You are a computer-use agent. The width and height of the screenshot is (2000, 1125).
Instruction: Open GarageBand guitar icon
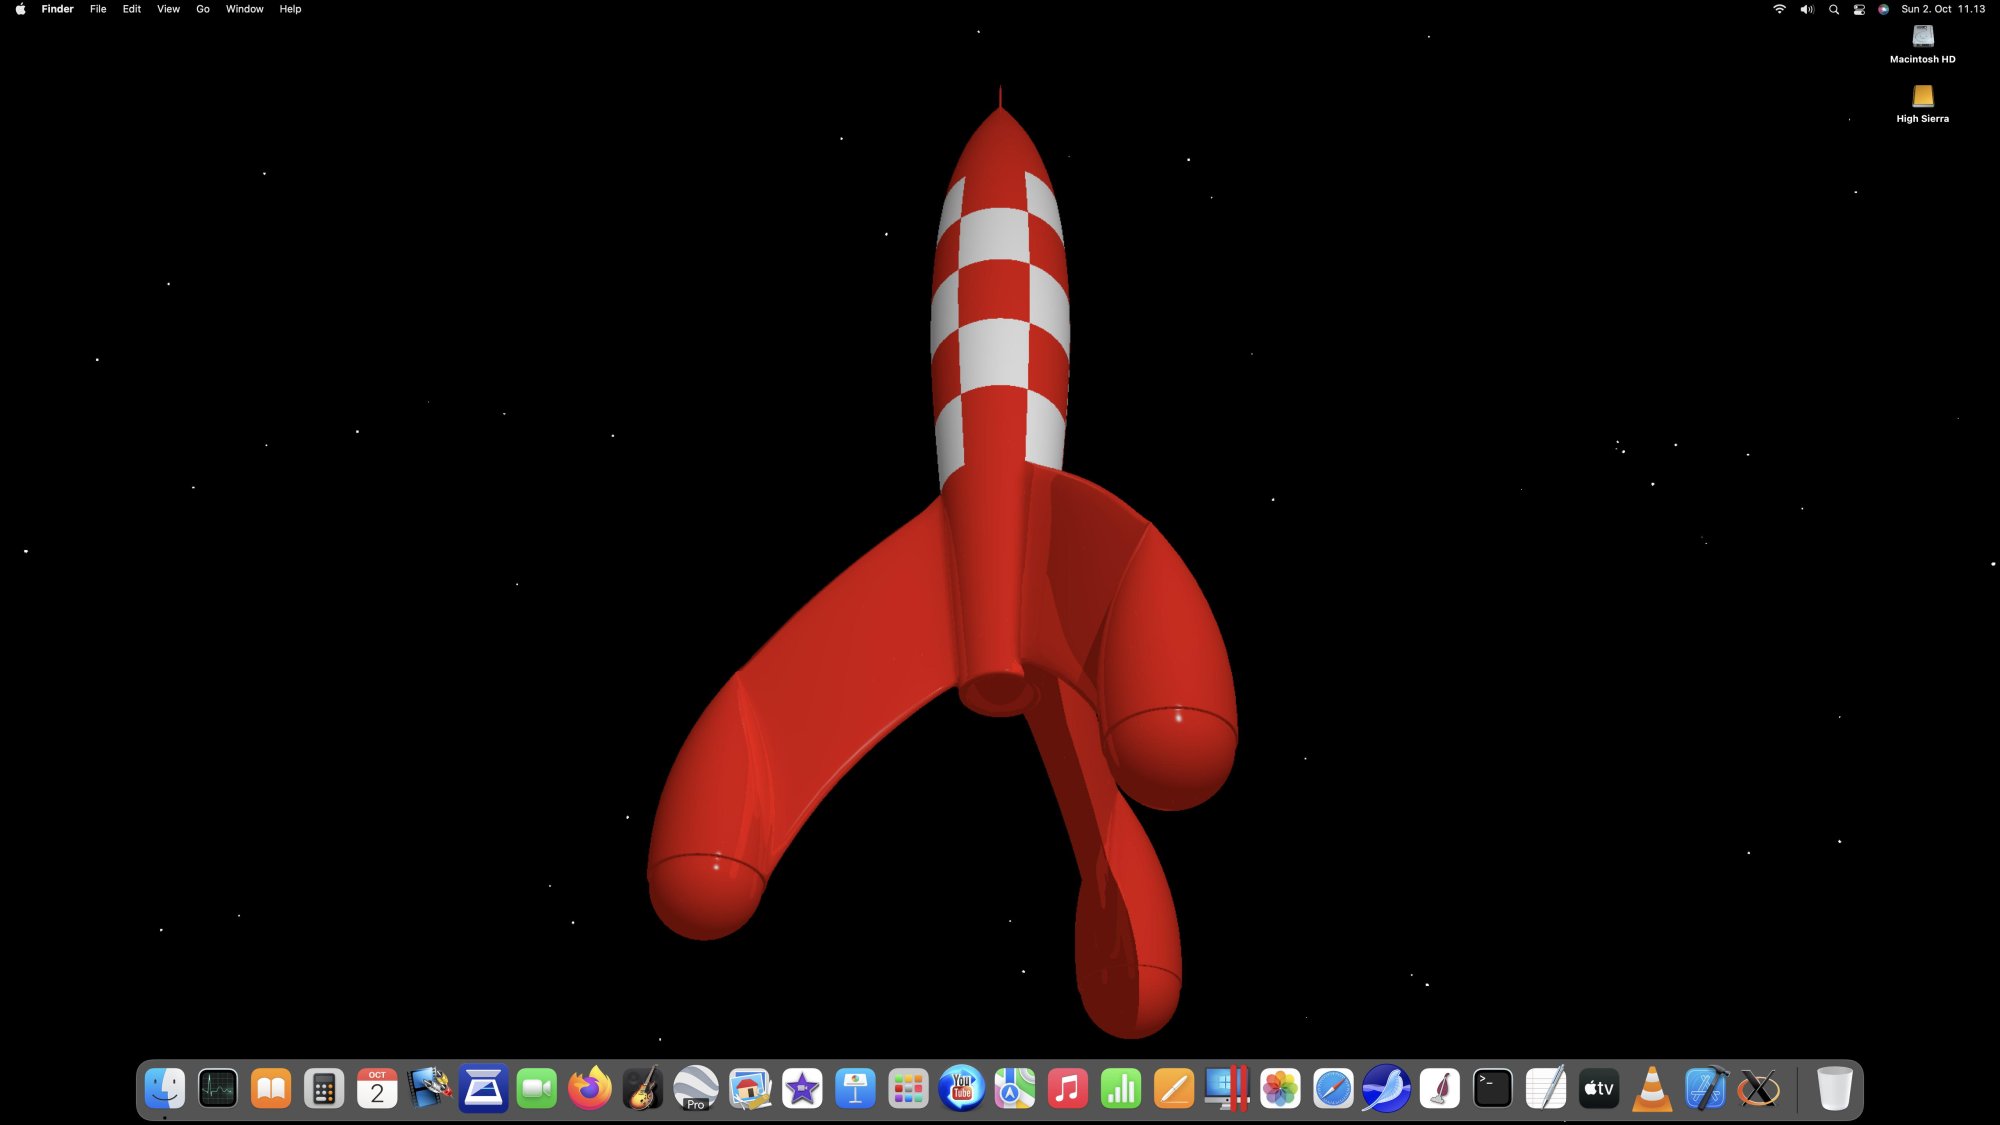point(643,1088)
